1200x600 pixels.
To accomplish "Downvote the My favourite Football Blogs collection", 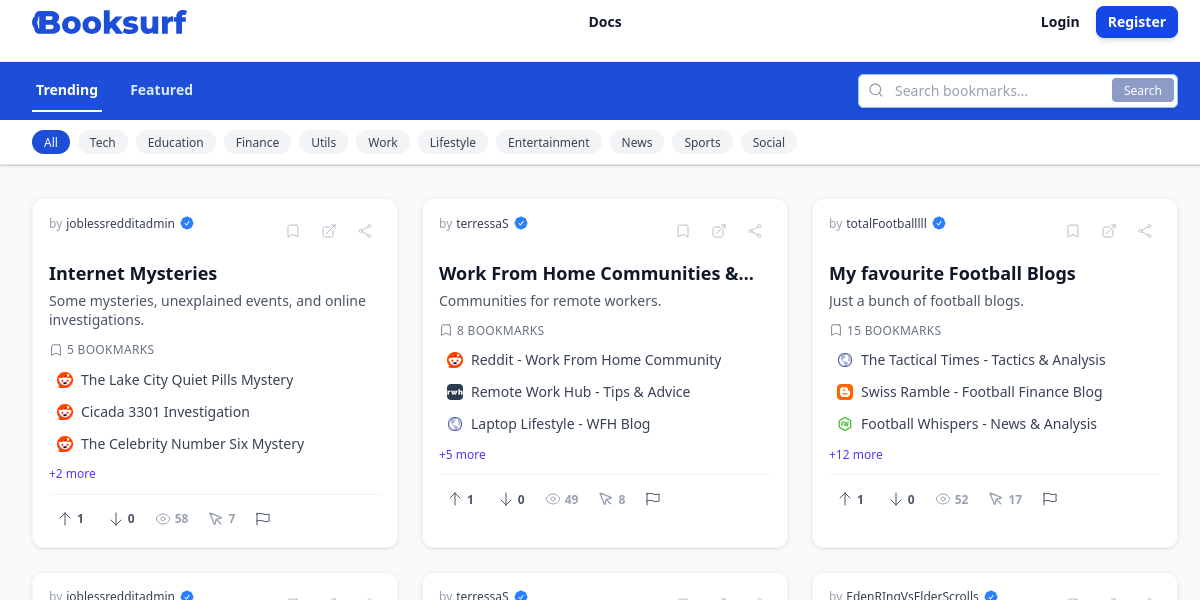I will click(895, 499).
